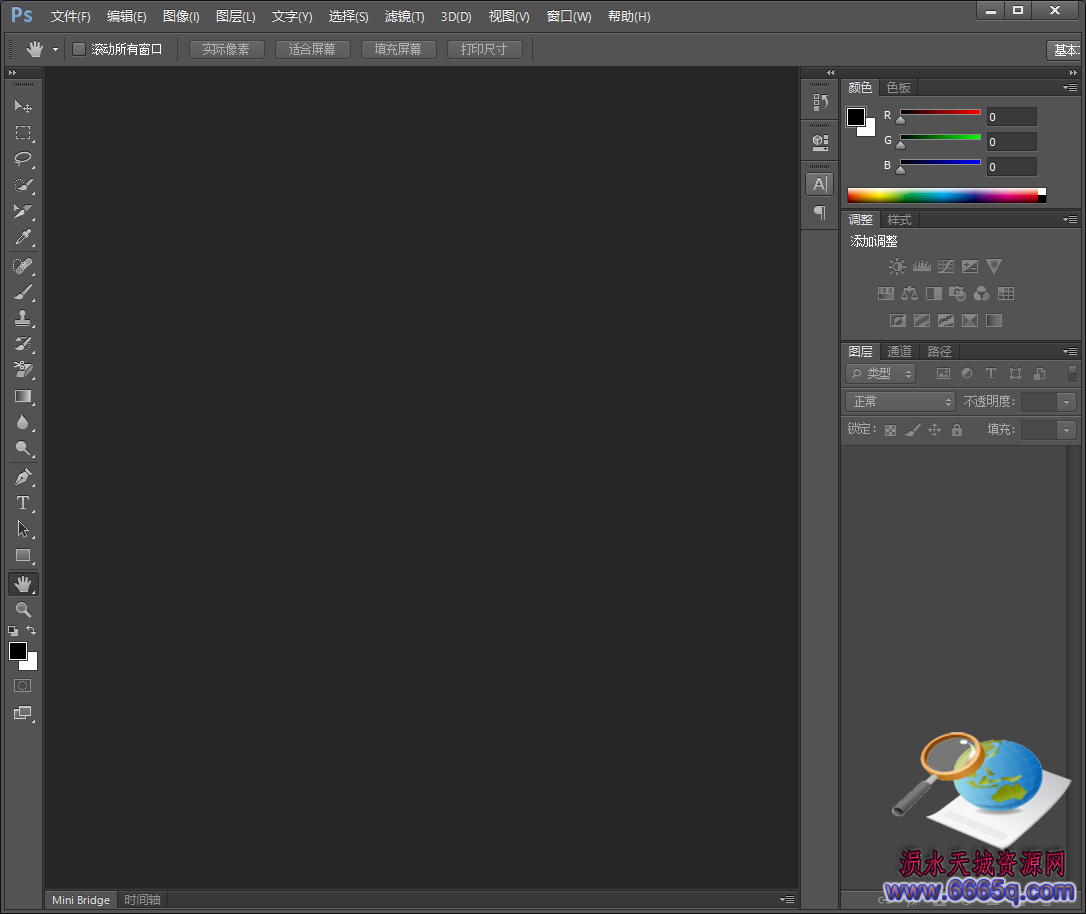Viewport: 1086px width, 914px height.
Task: Toggle lock transparent pixels
Action: coord(891,430)
